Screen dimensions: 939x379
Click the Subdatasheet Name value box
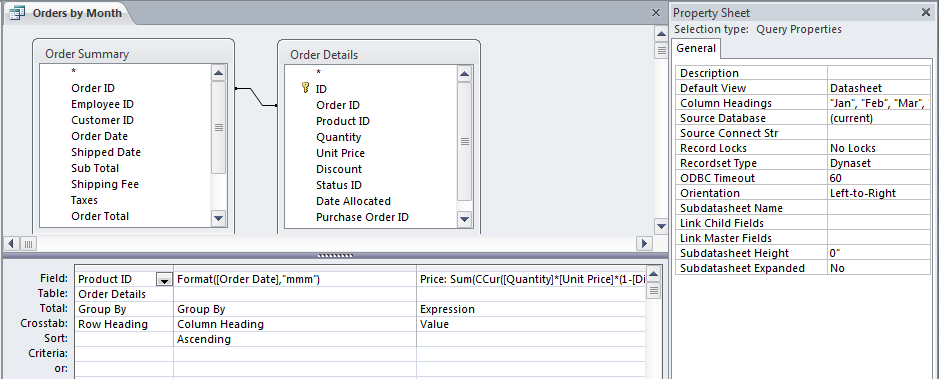click(879, 208)
